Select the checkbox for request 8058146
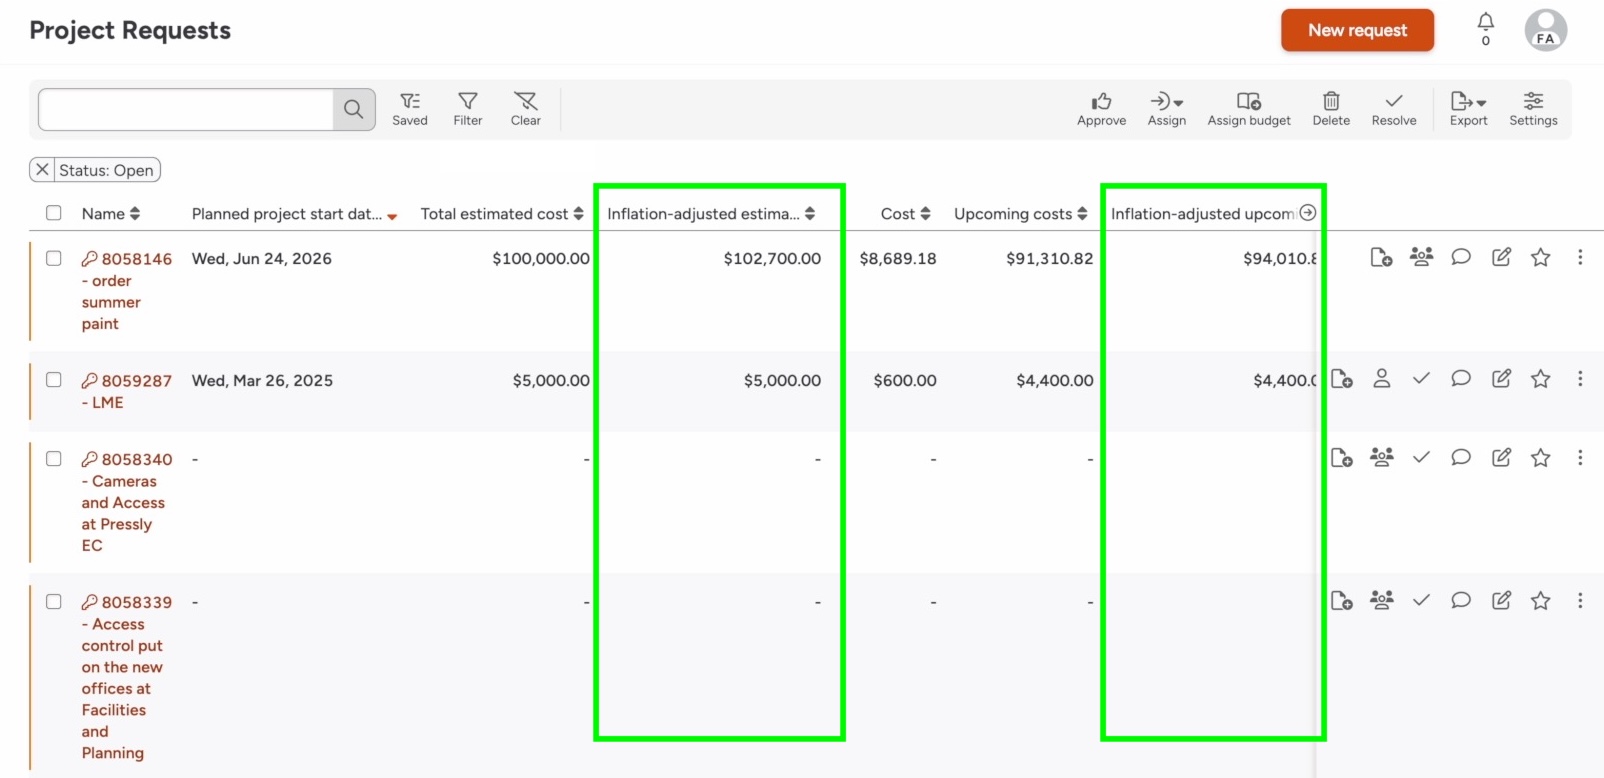Viewport: 1604px width, 778px height. point(54,258)
